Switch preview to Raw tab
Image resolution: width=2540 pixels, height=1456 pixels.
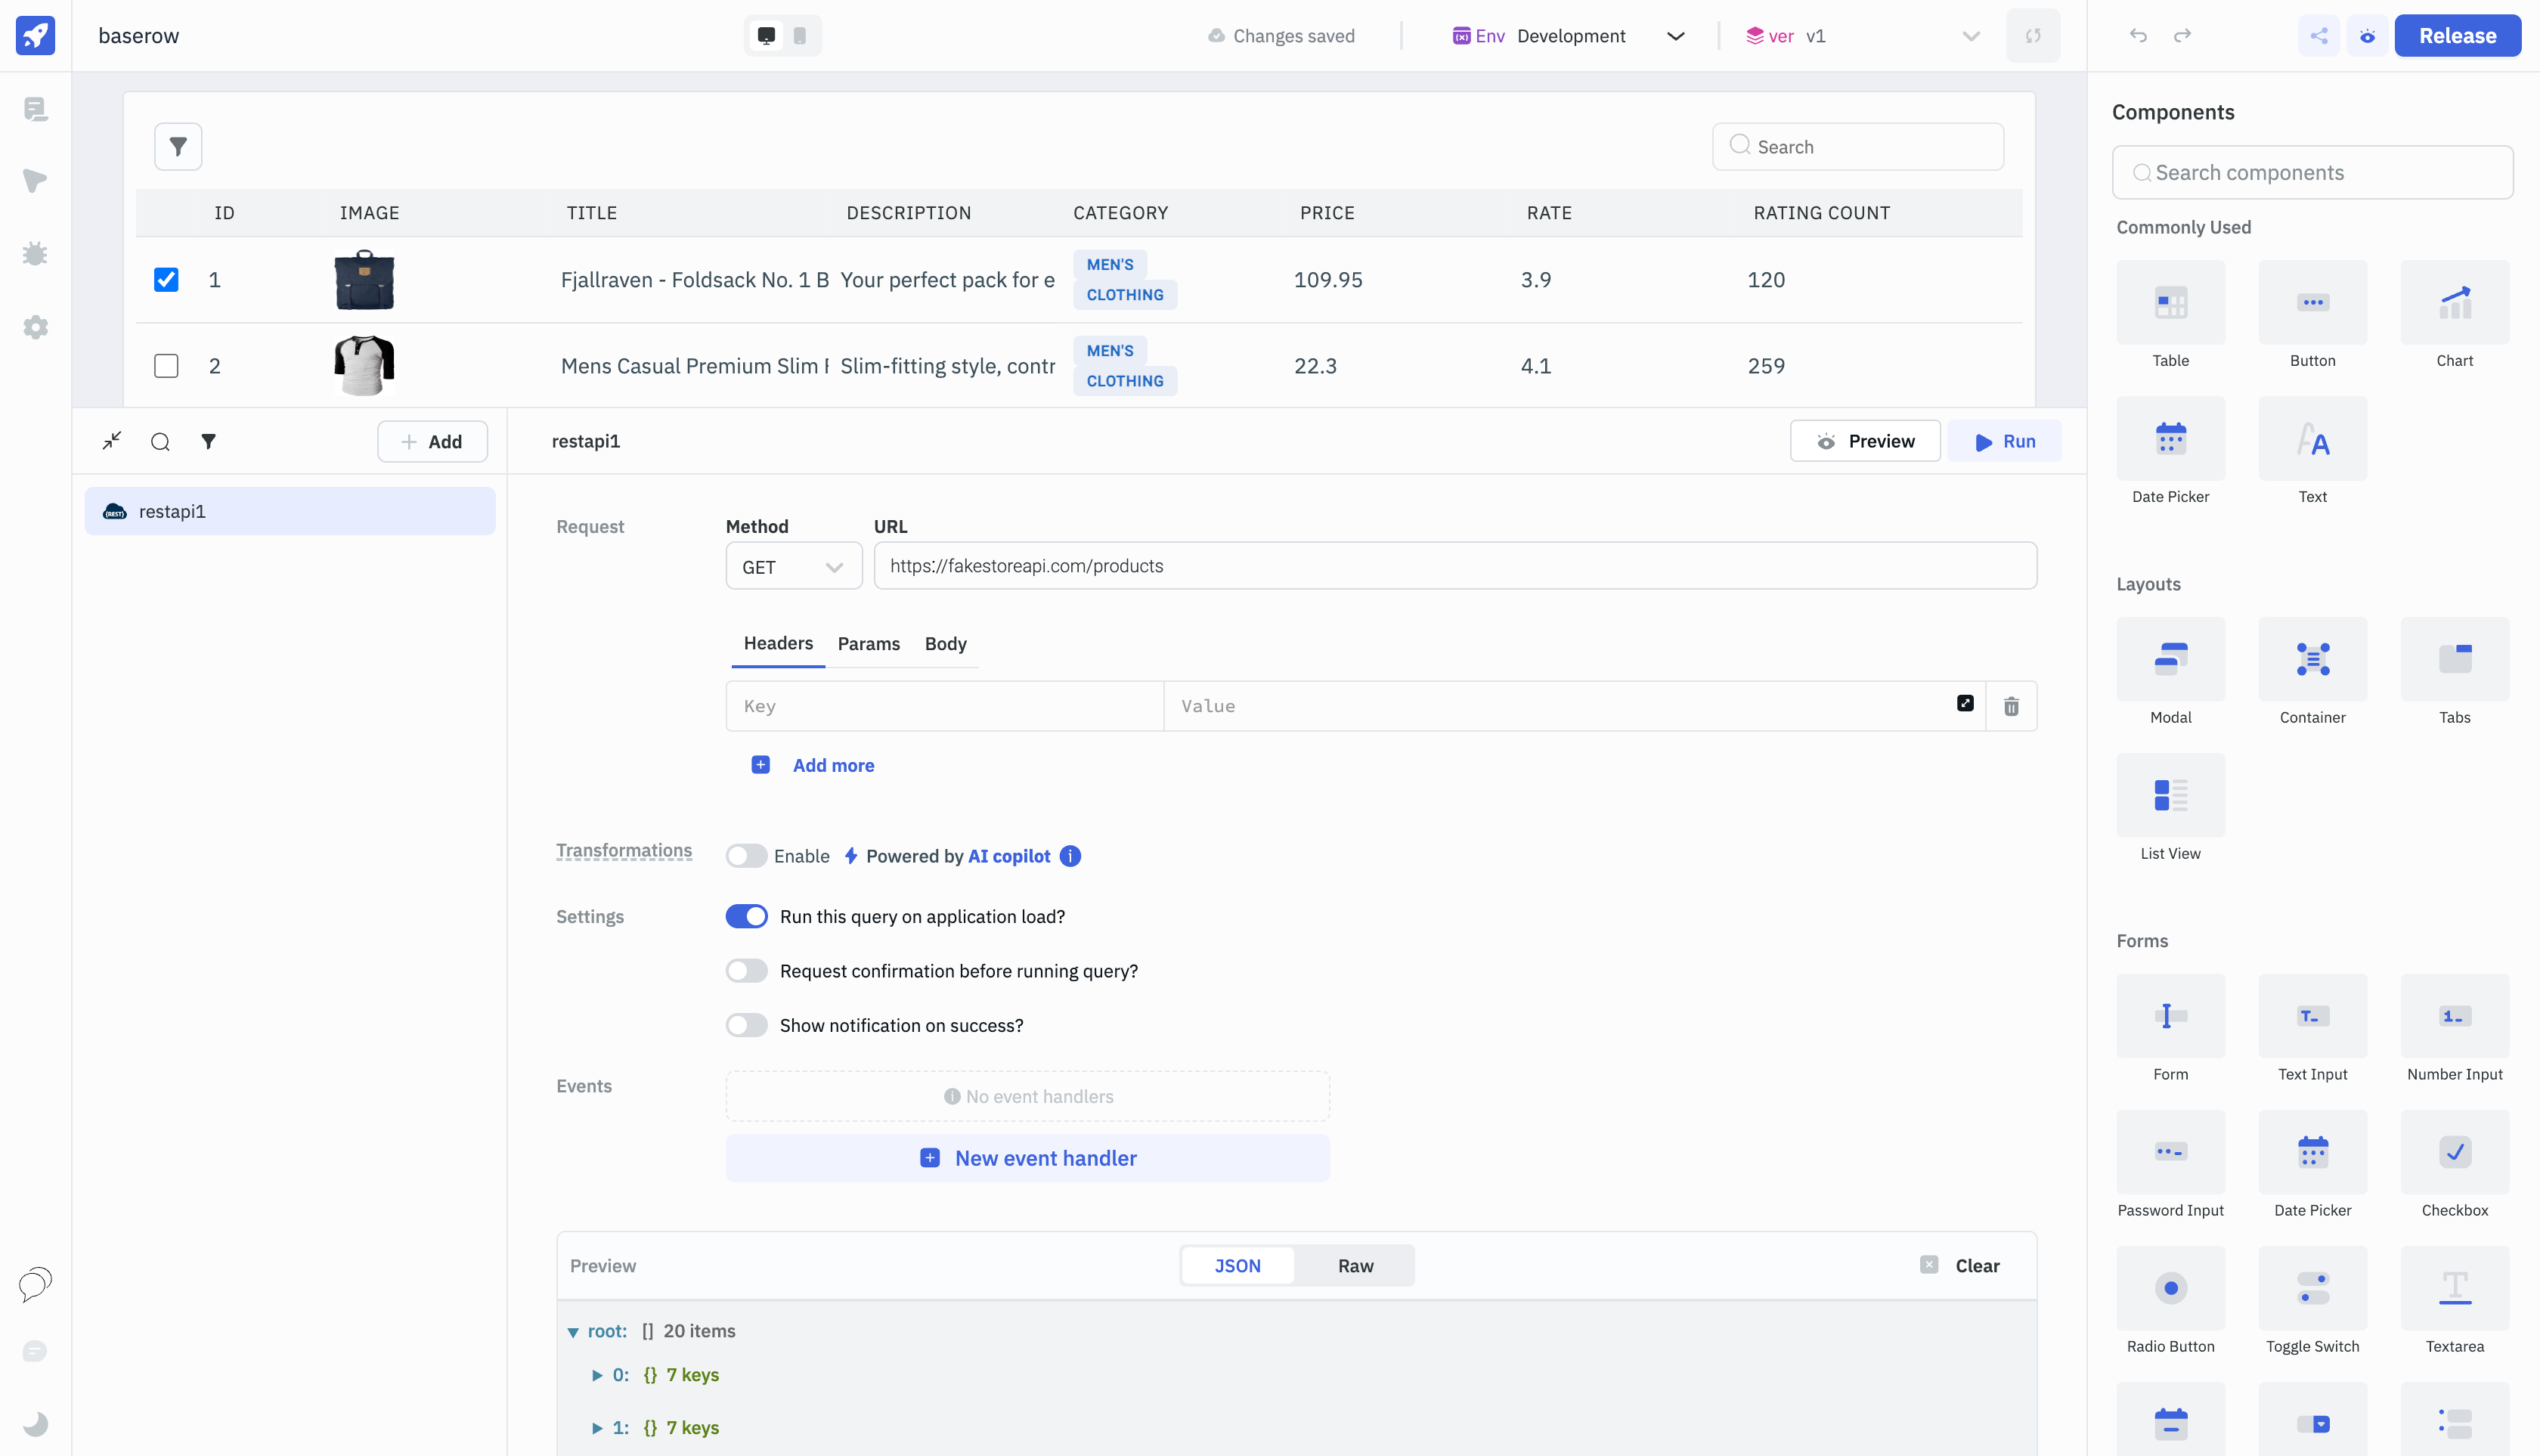click(1355, 1266)
